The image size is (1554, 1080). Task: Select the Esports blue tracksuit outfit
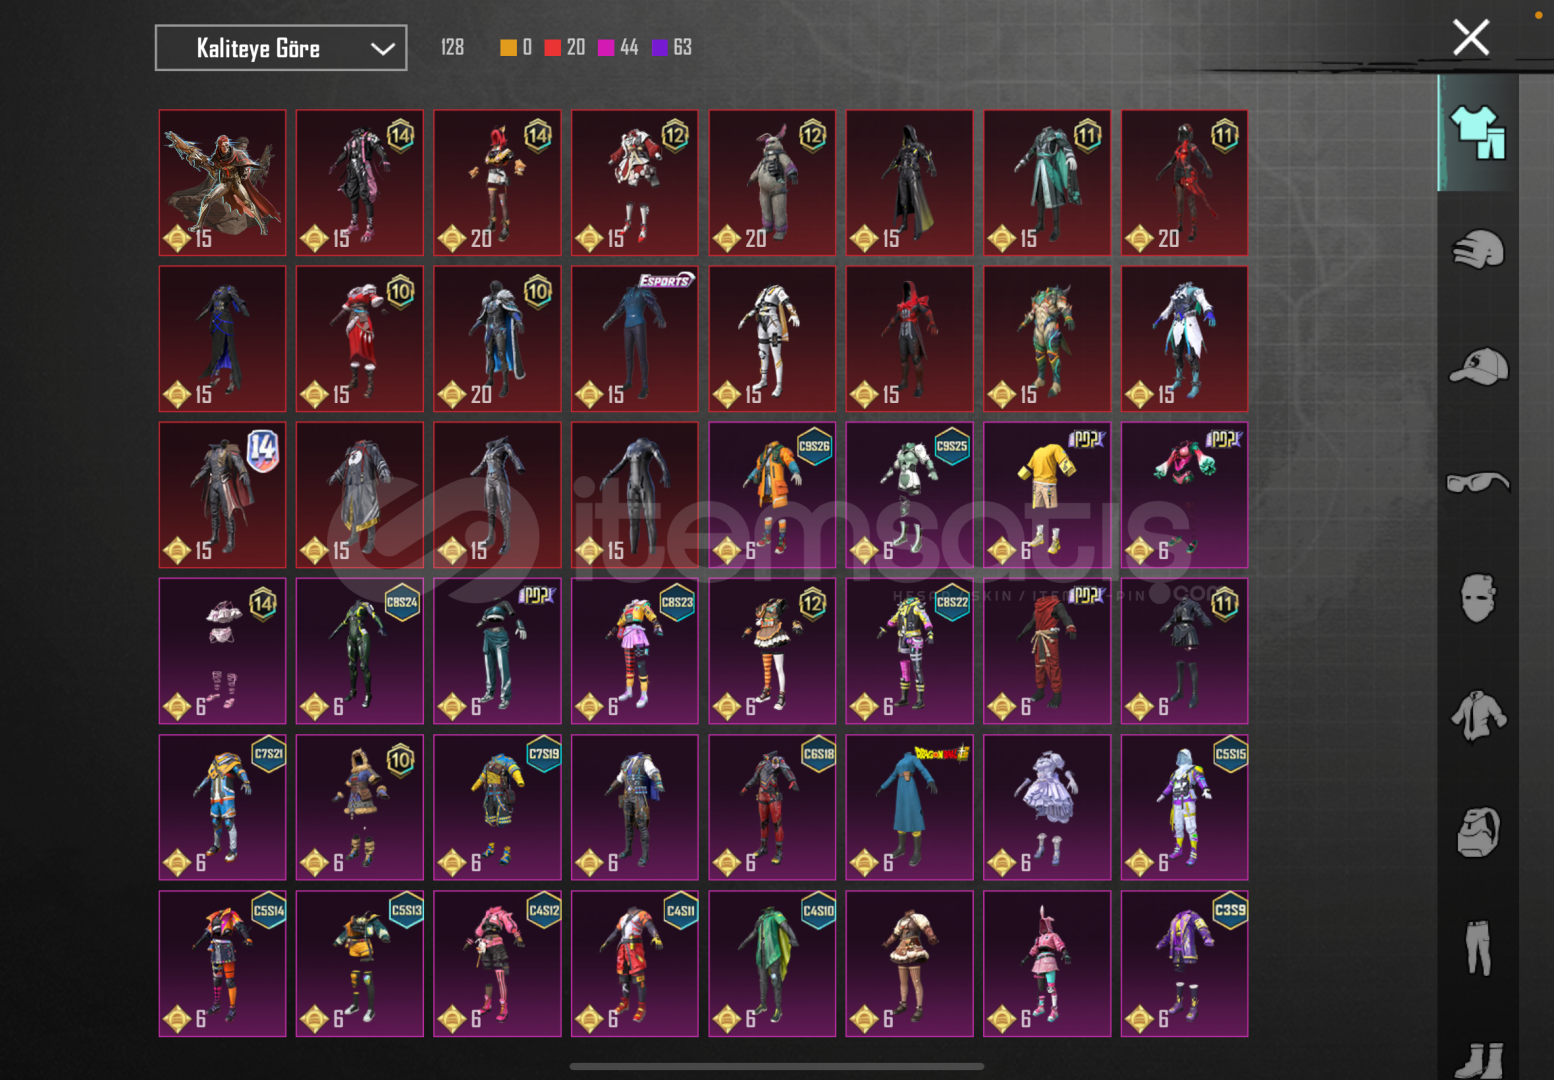[x=634, y=339]
